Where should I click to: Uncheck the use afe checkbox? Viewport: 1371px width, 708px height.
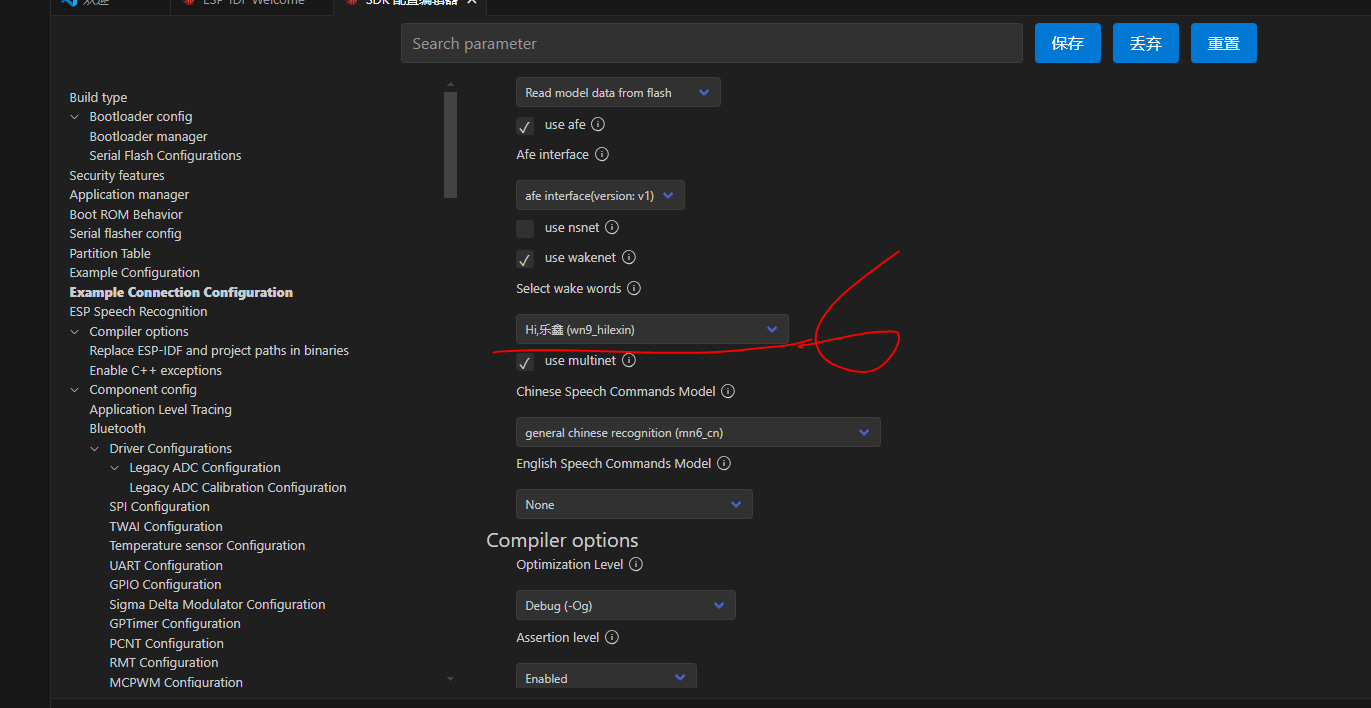click(x=525, y=126)
